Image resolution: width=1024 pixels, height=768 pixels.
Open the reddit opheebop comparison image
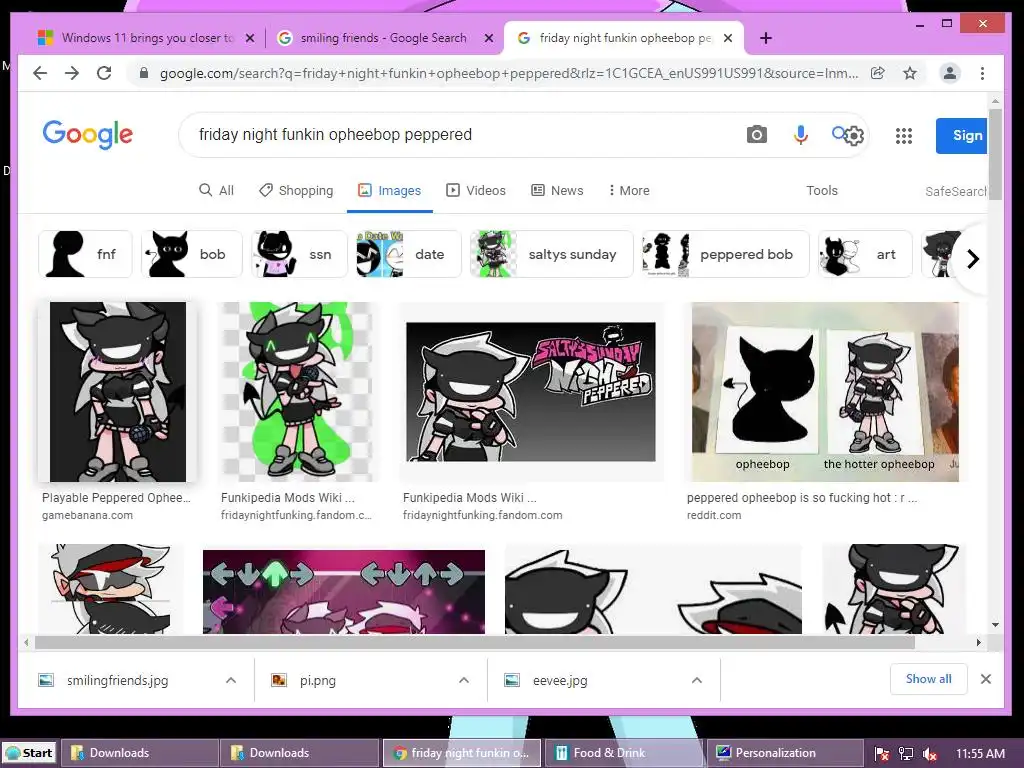(825, 392)
